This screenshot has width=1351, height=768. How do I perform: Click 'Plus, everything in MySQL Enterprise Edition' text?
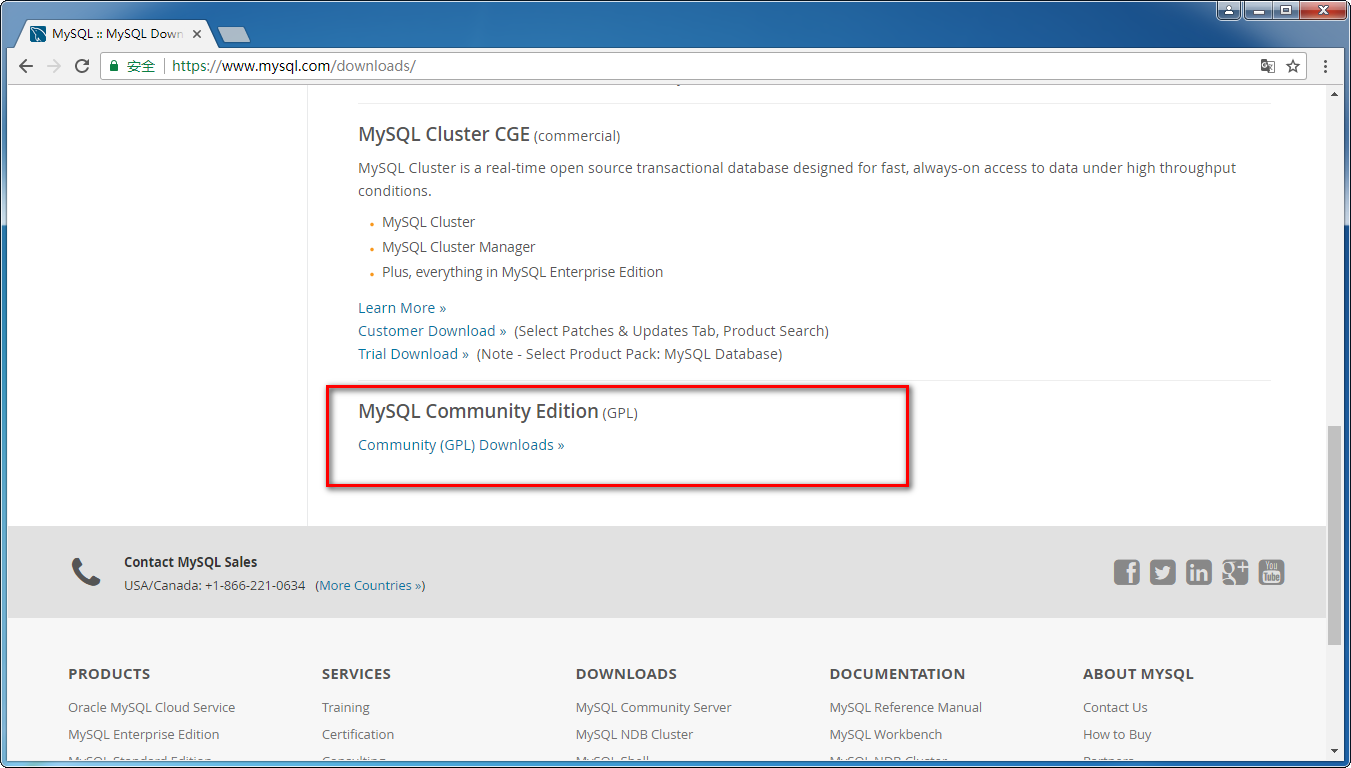pyautogui.click(x=523, y=272)
